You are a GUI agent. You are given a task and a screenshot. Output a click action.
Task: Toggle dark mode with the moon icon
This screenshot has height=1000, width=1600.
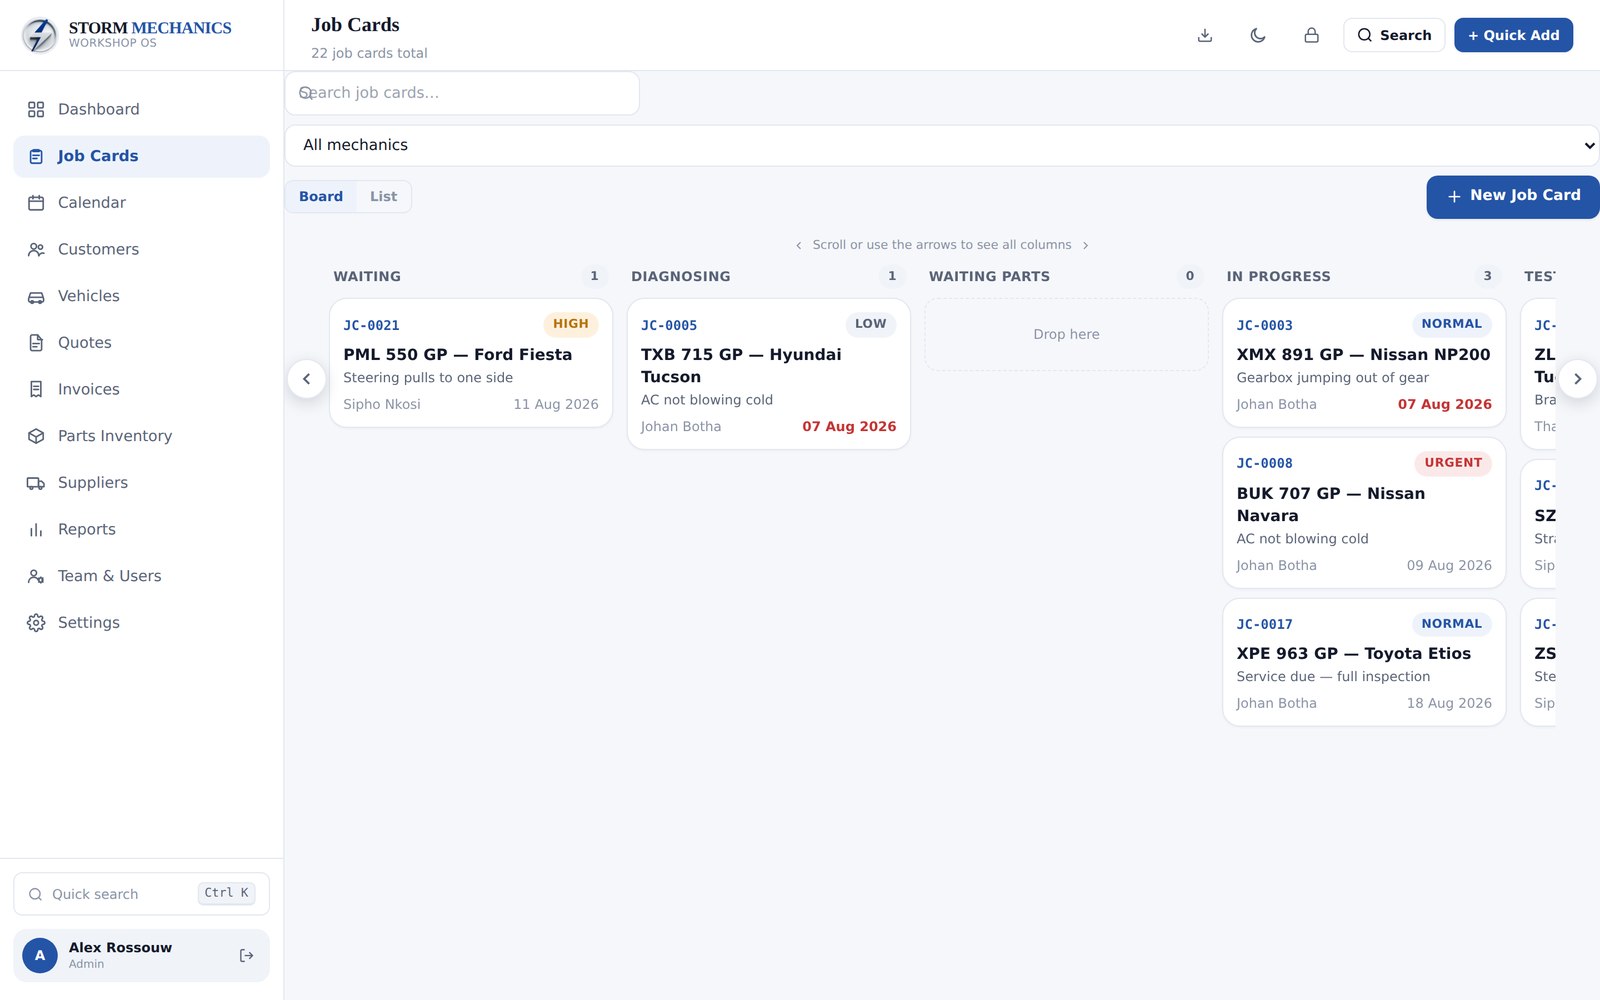click(1258, 35)
